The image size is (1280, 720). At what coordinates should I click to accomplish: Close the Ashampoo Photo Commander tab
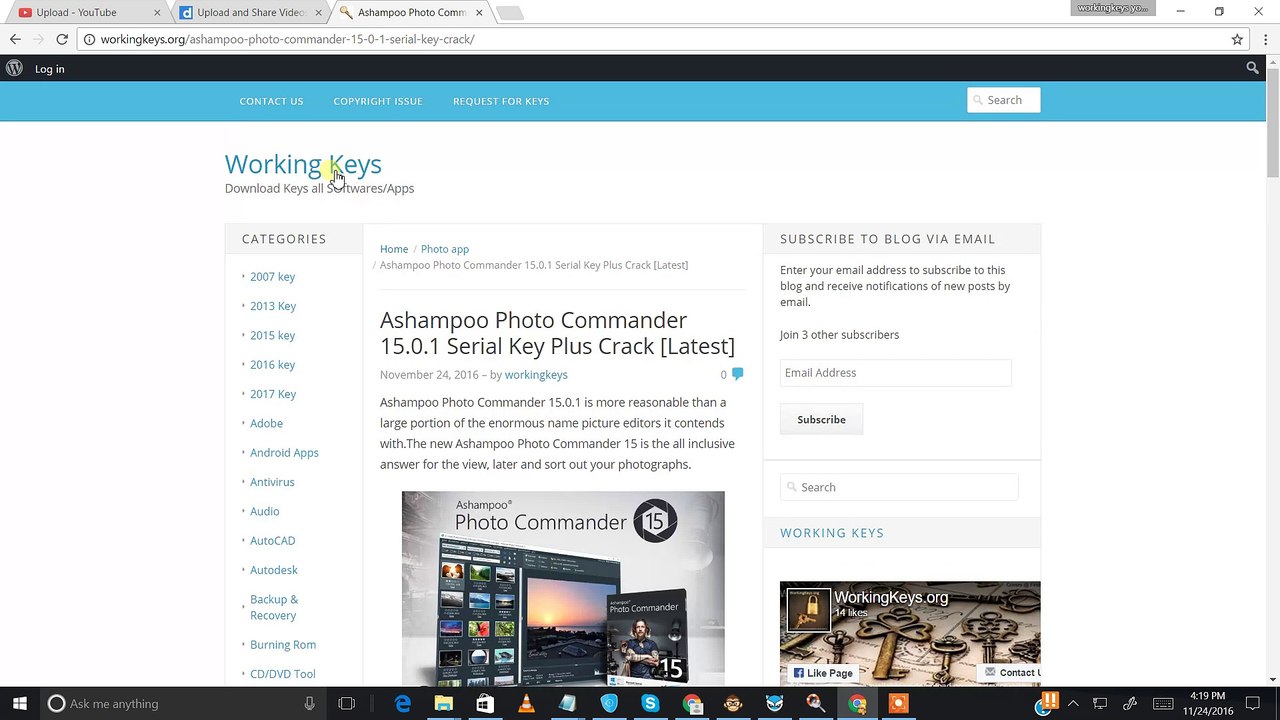point(479,13)
